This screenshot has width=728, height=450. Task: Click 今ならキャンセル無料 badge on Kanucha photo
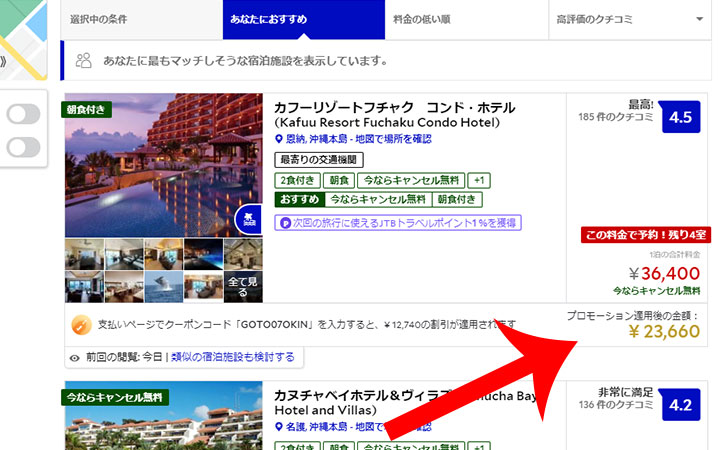[x=115, y=398]
